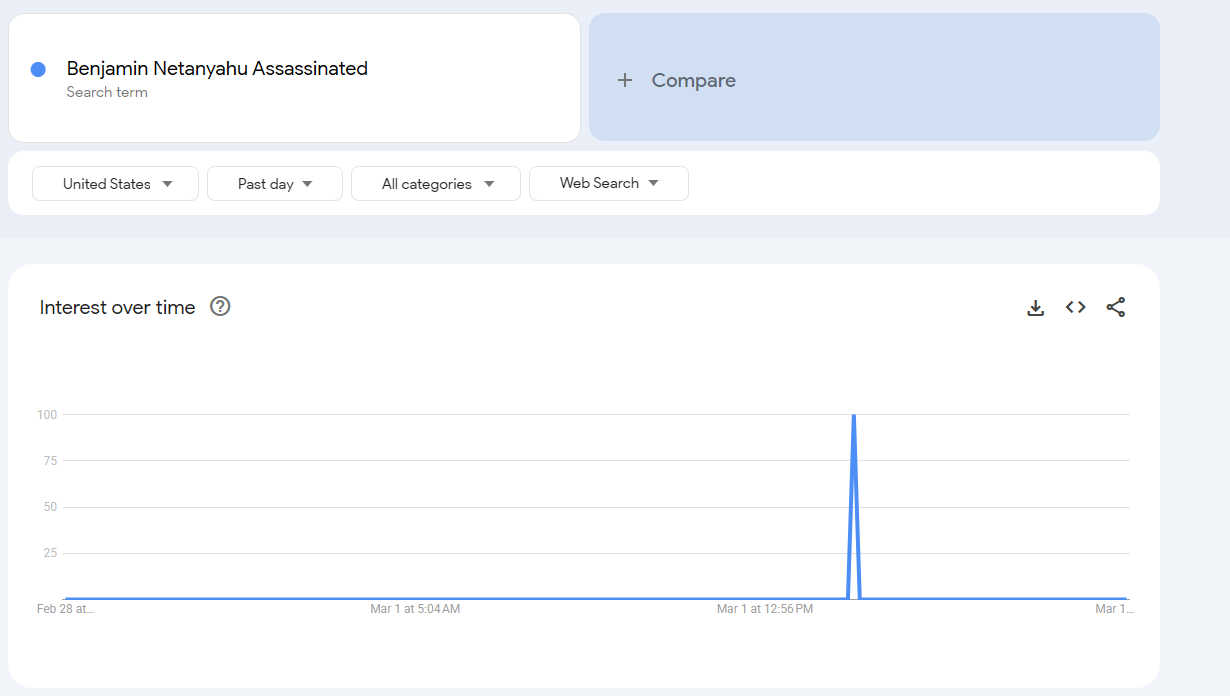The image size is (1230, 696).
Task: Open the help icon beside Interest over time
Action: [220, 307]
